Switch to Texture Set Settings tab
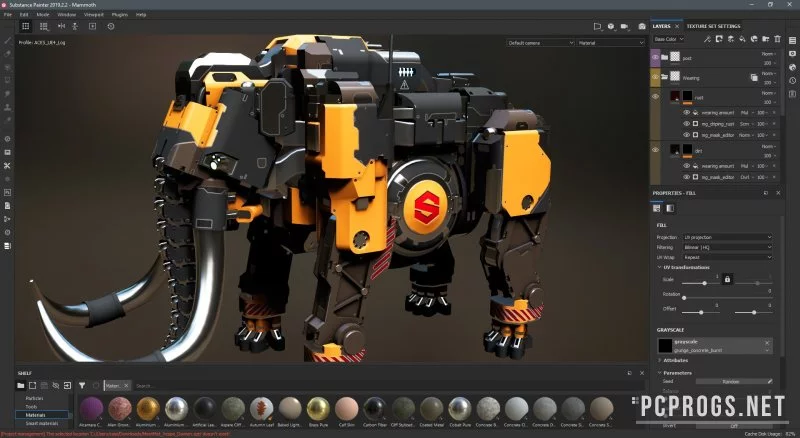 pos(713,26)
